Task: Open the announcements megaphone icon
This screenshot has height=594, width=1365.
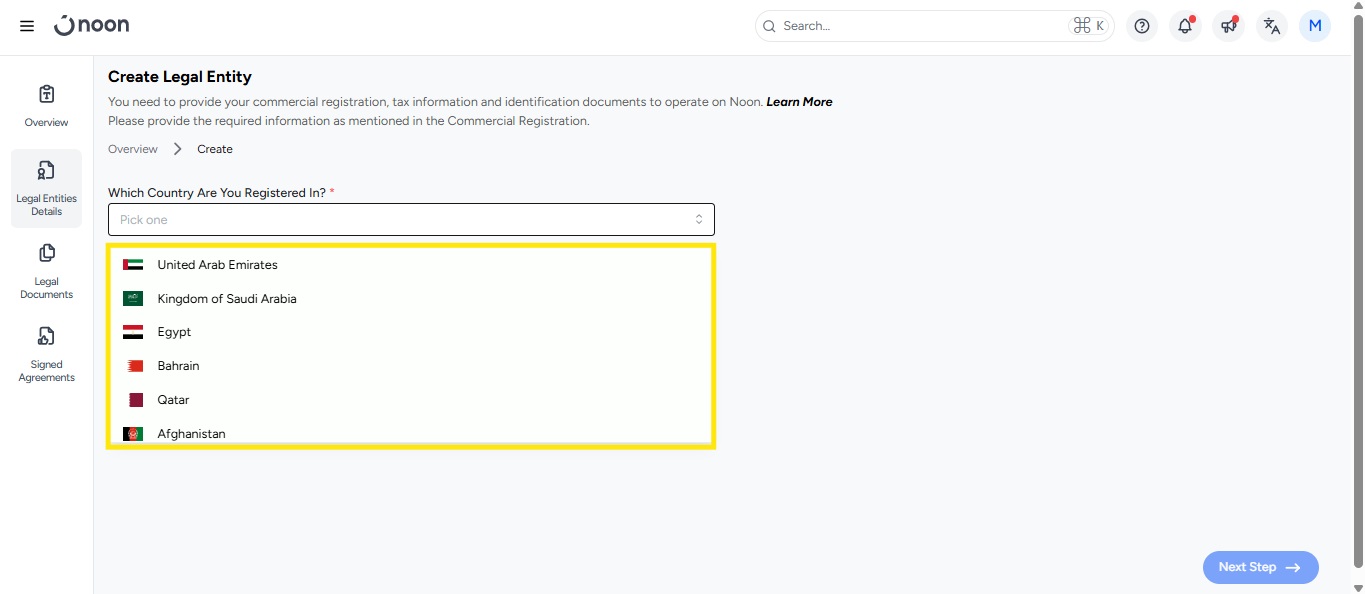Action: click(x=1228, y=26)
